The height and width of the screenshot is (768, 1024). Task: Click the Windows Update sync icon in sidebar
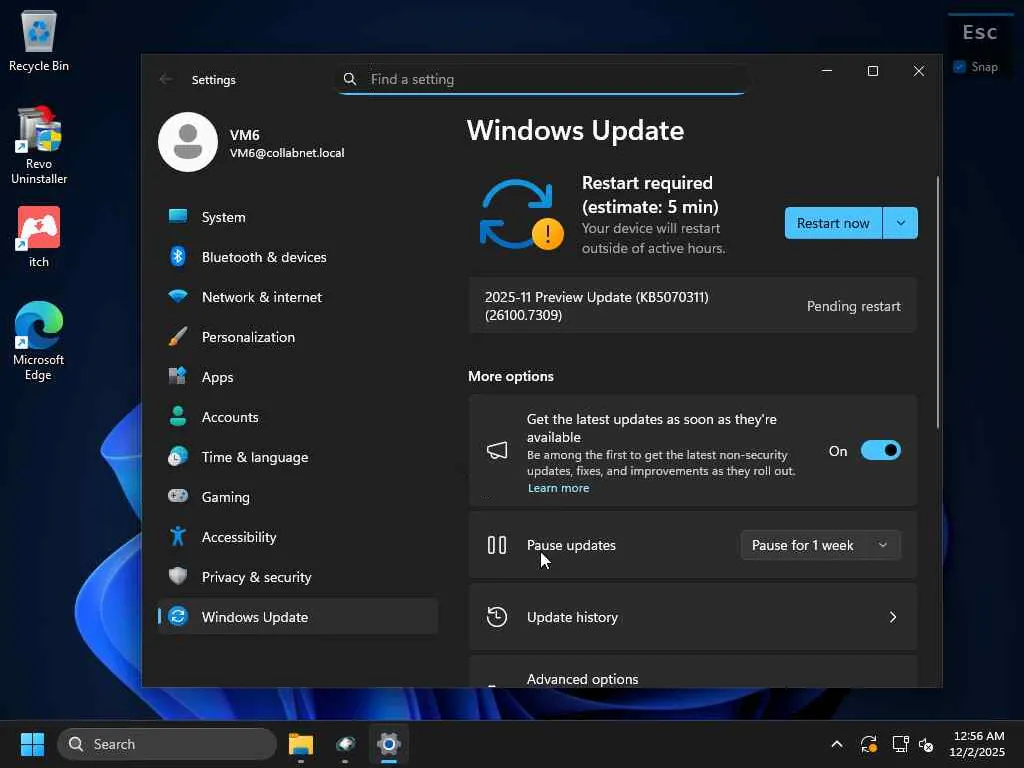click(x=178, y=616)
